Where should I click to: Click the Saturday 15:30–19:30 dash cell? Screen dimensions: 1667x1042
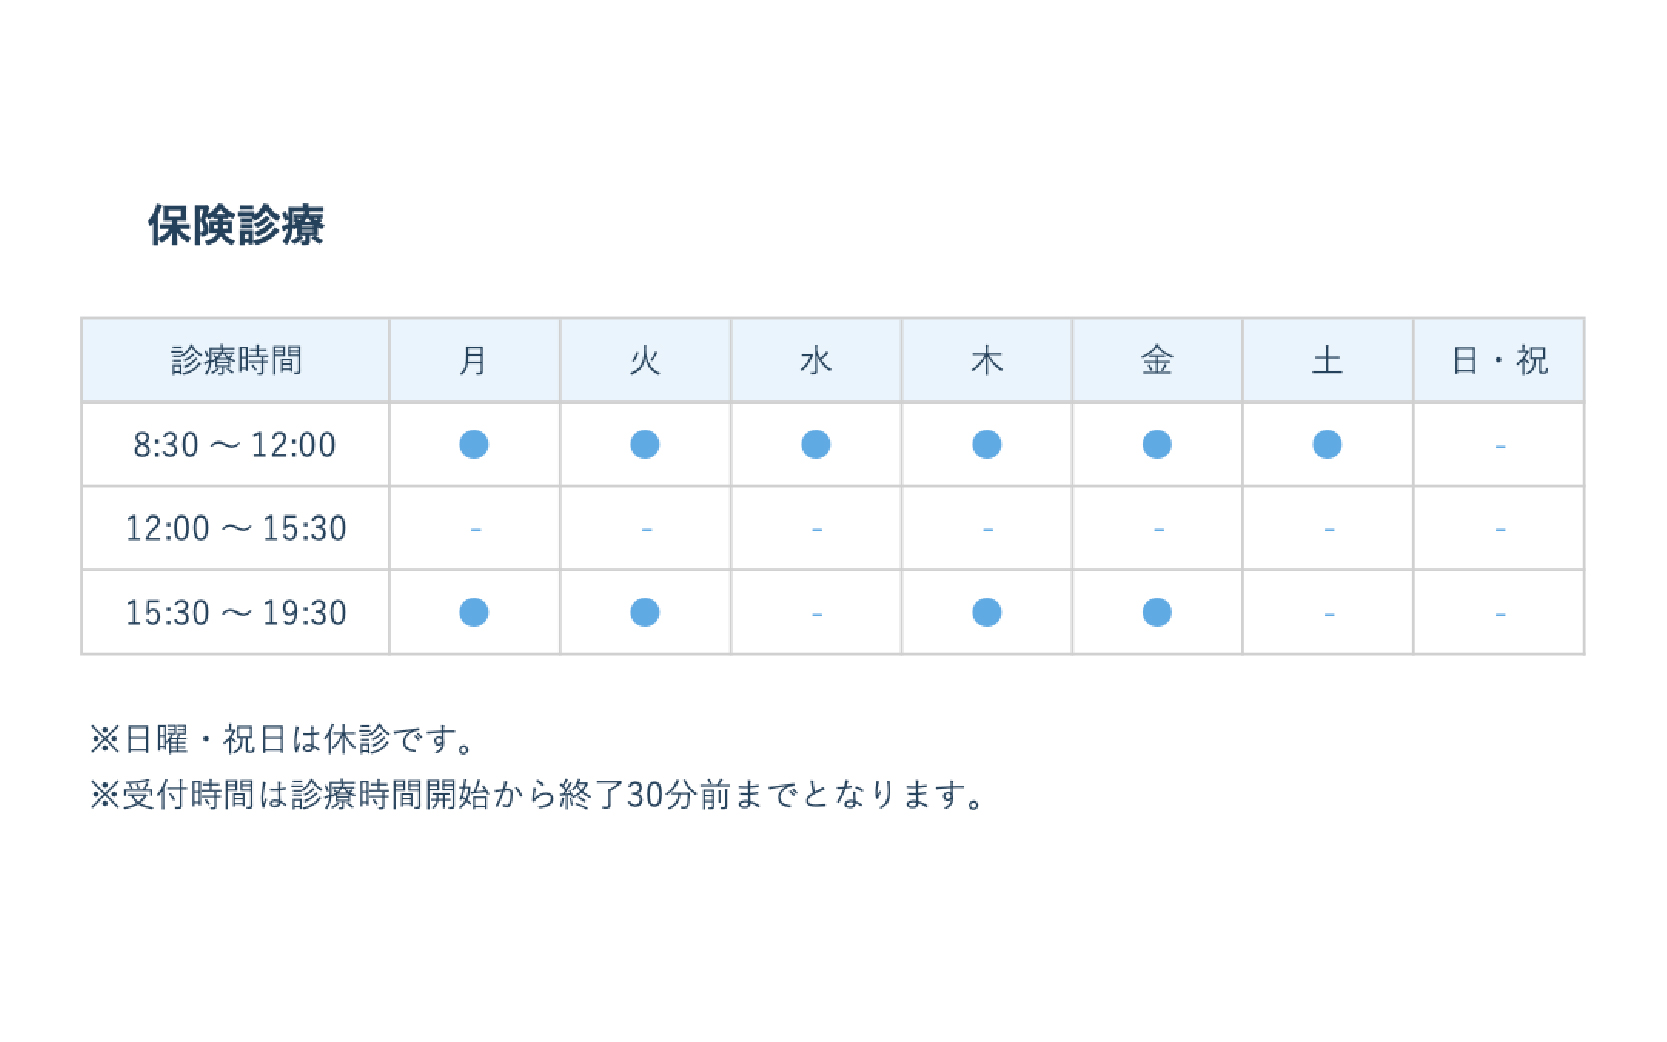point(1329,613)
